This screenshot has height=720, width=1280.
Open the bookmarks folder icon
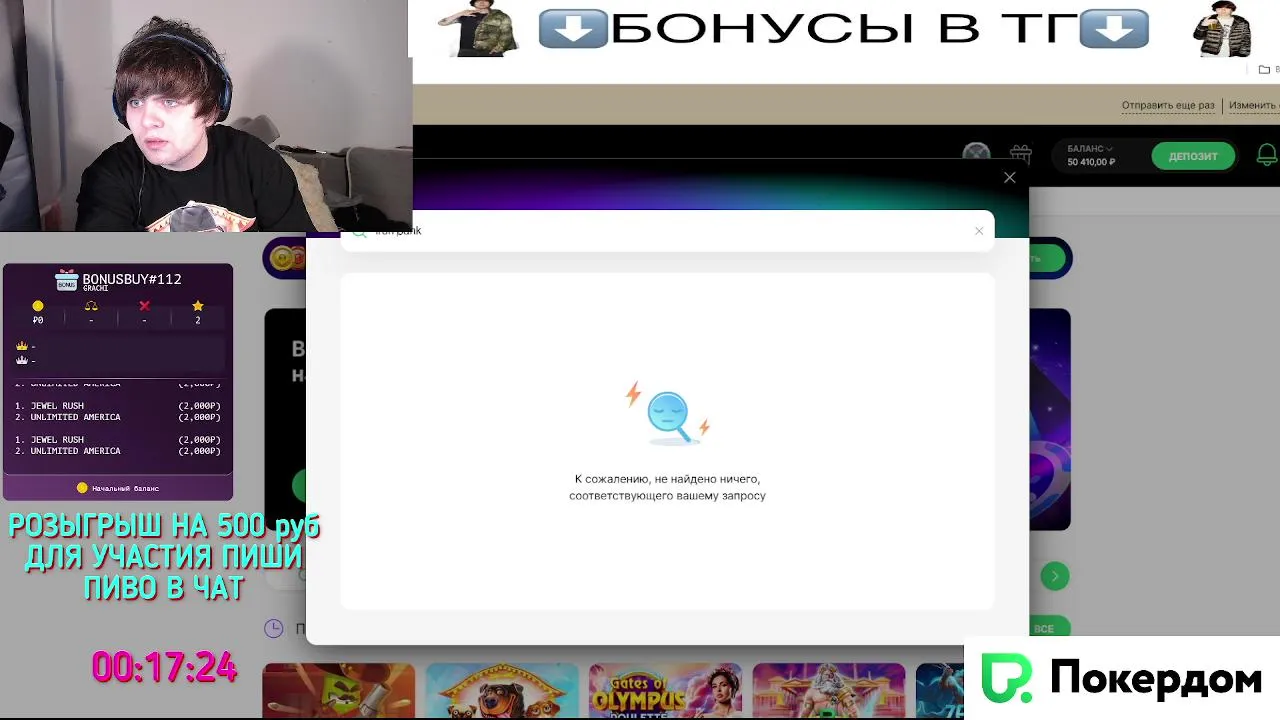click(x=1264, y=70)
